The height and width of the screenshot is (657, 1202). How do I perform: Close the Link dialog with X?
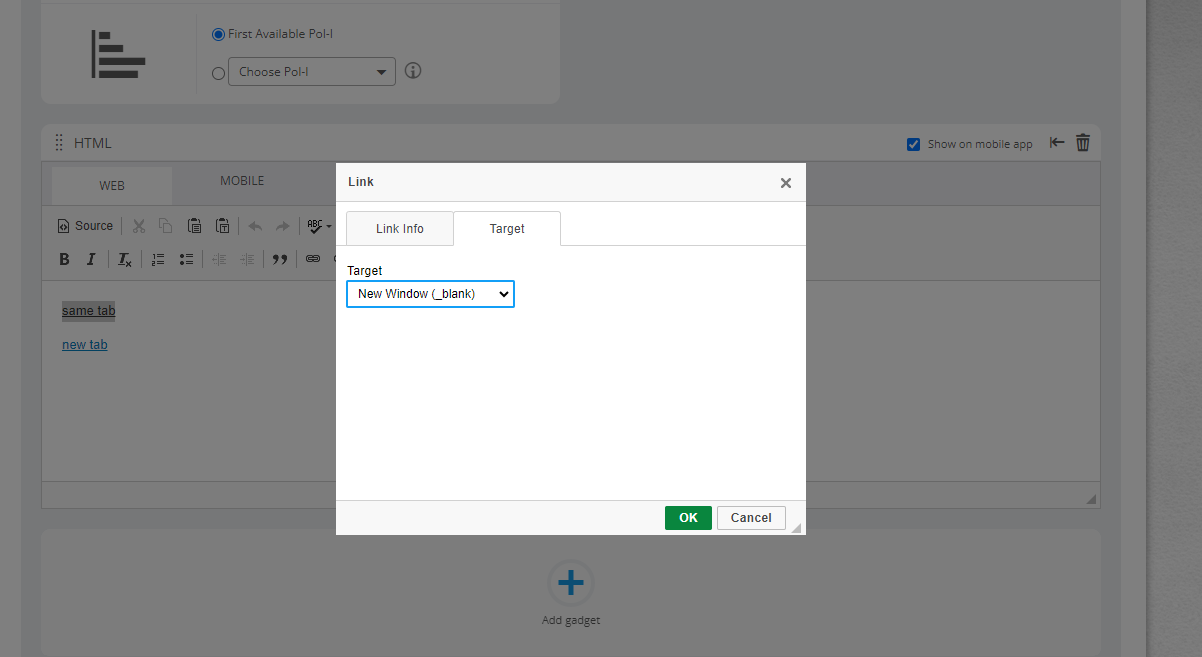786,183
